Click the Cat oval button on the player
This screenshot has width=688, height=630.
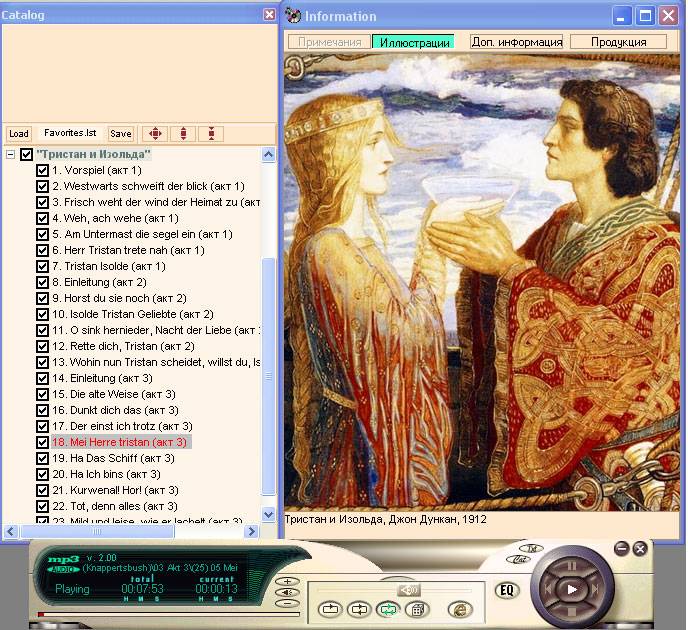coord(518,559)
